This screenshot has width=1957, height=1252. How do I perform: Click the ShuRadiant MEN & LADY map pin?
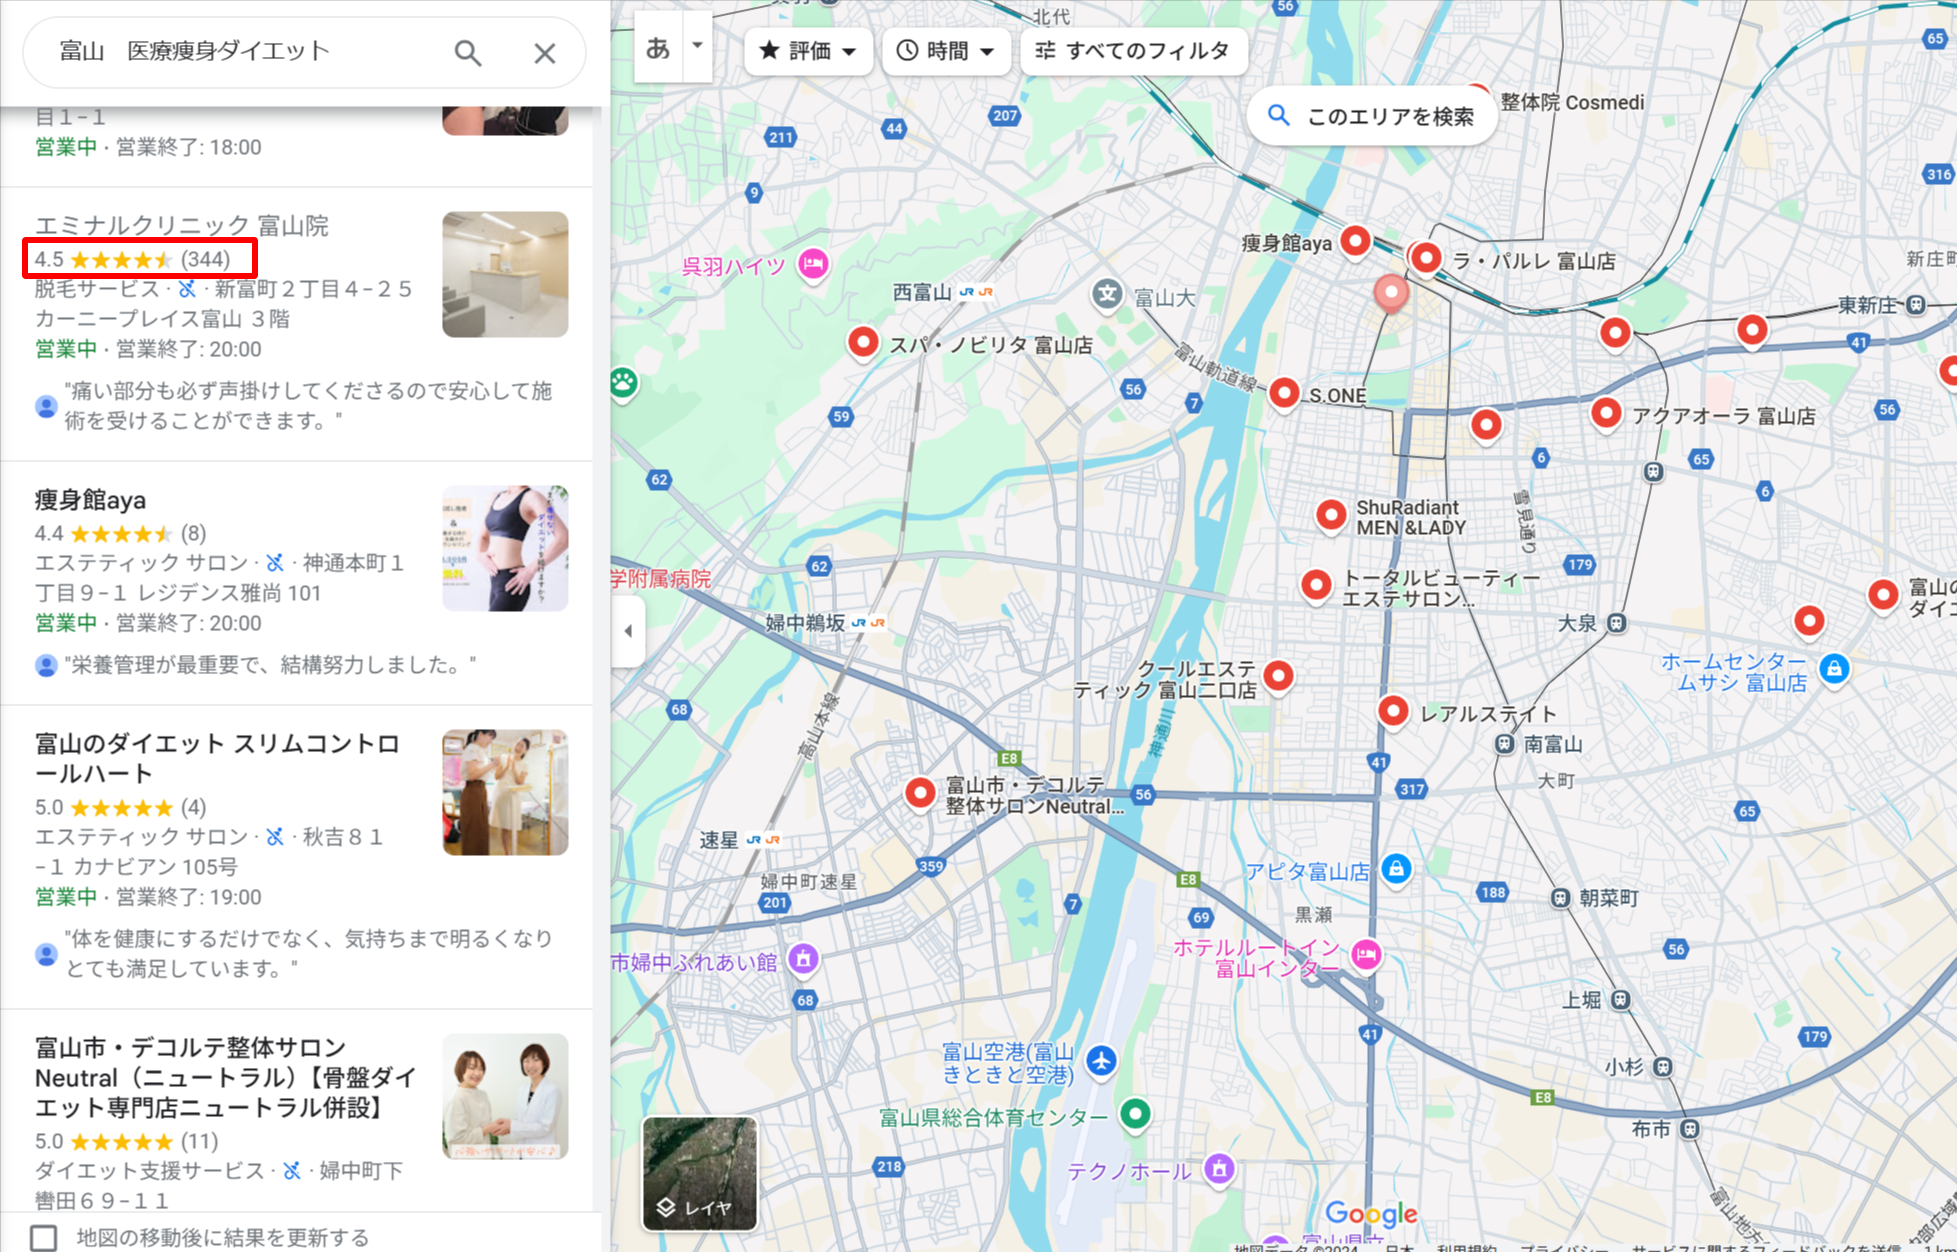pos(1331,515)
